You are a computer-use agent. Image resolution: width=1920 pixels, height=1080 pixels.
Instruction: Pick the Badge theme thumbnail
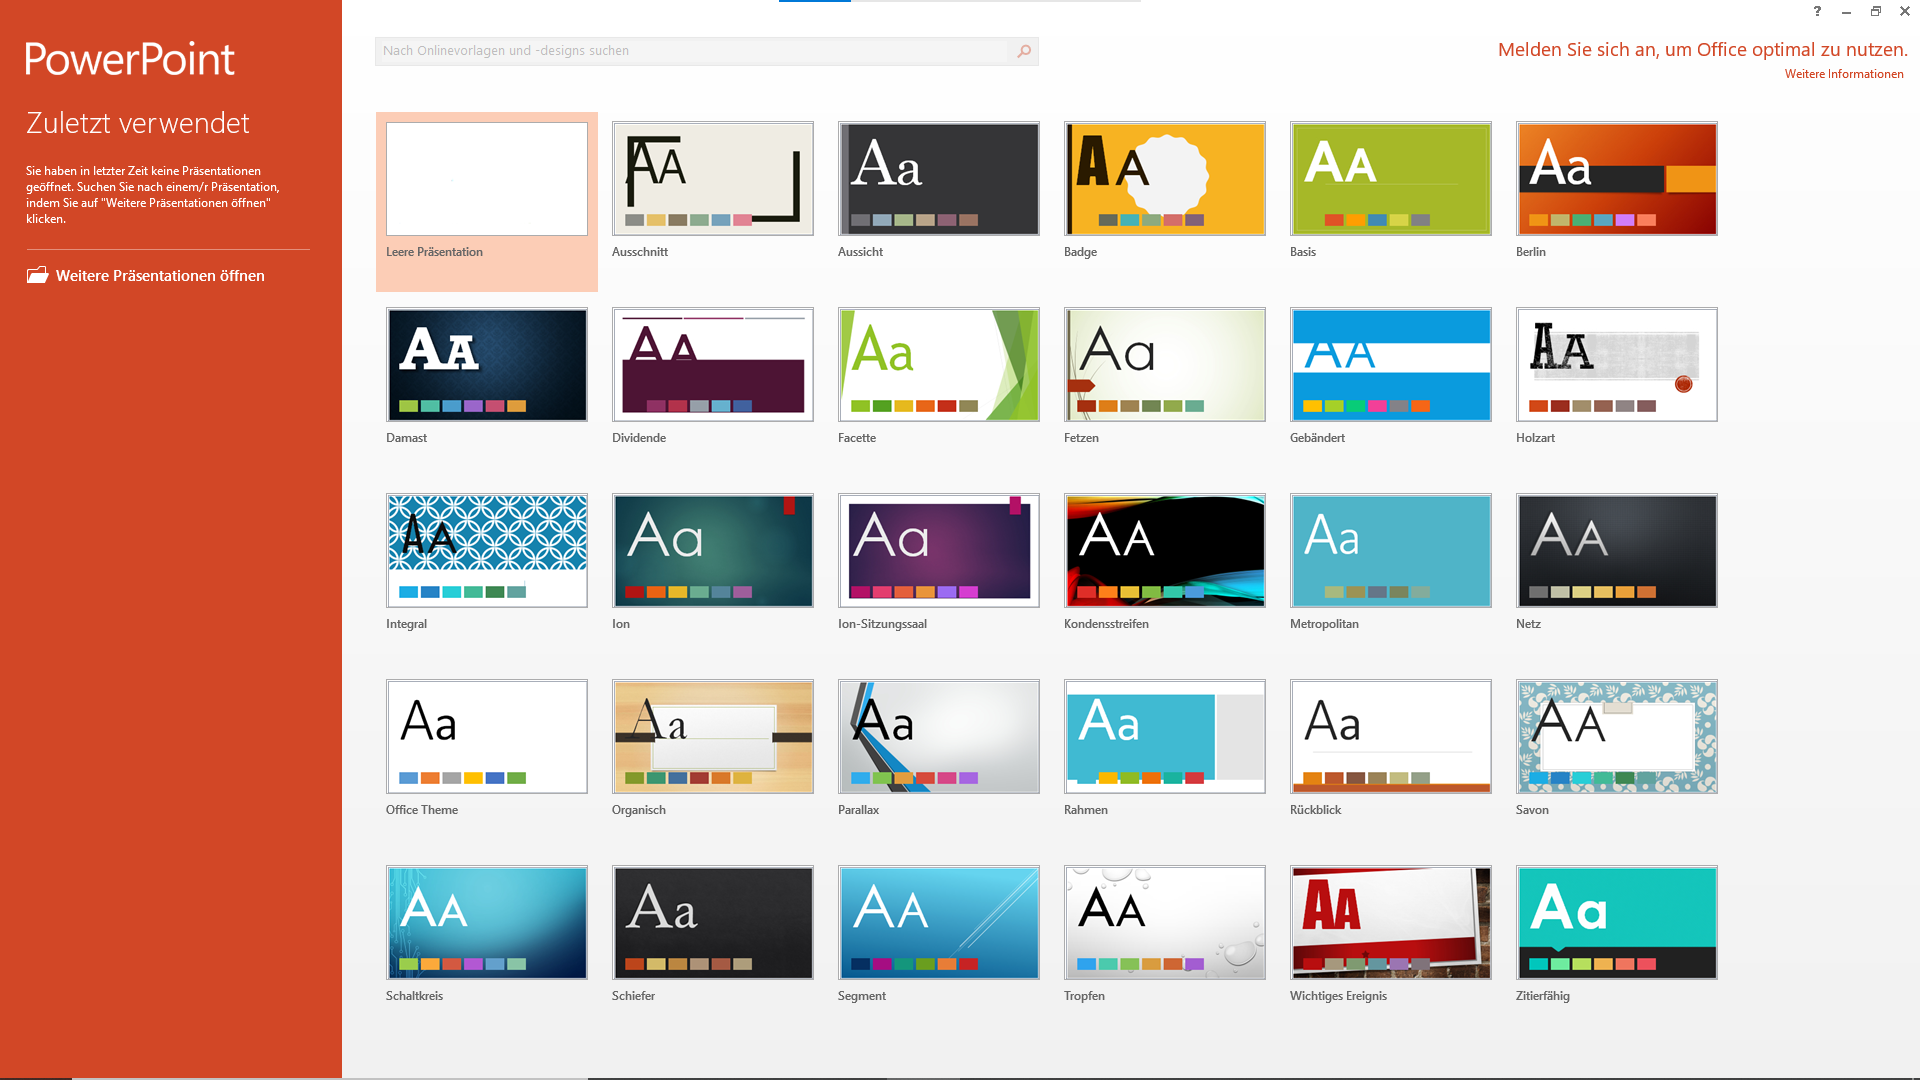click(x=1165, y=179)
